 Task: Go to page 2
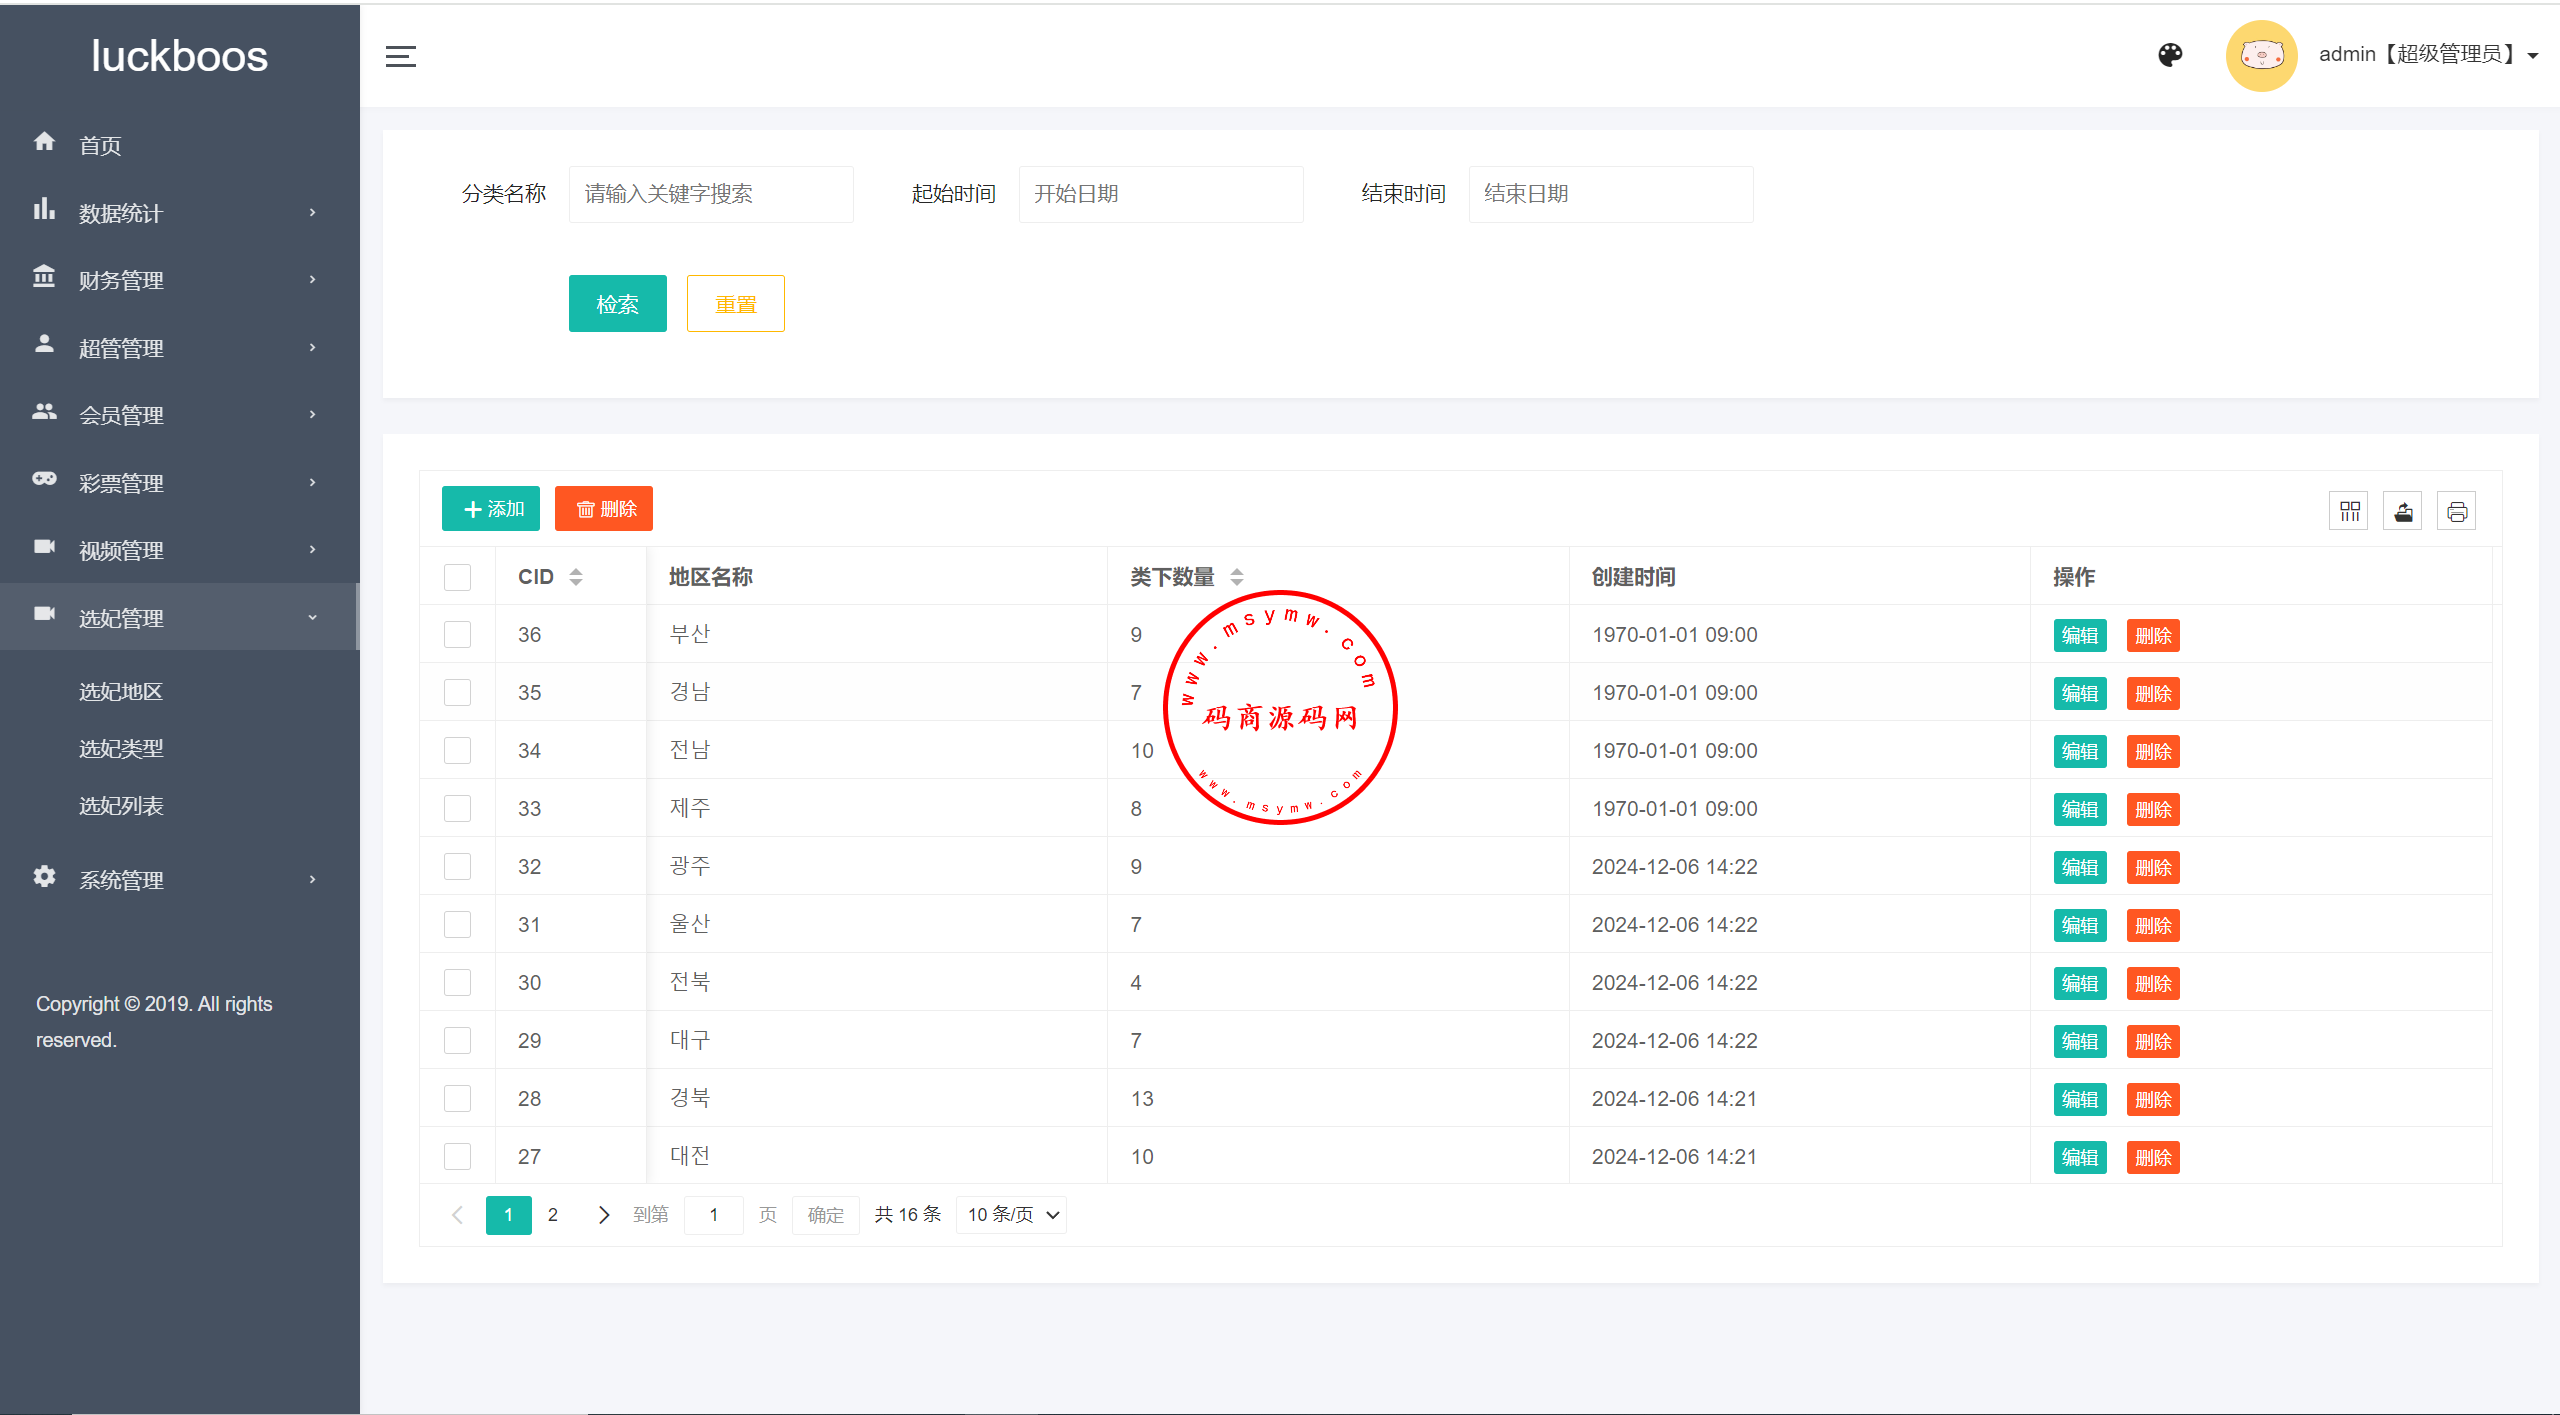click(x=553, y=1215)
